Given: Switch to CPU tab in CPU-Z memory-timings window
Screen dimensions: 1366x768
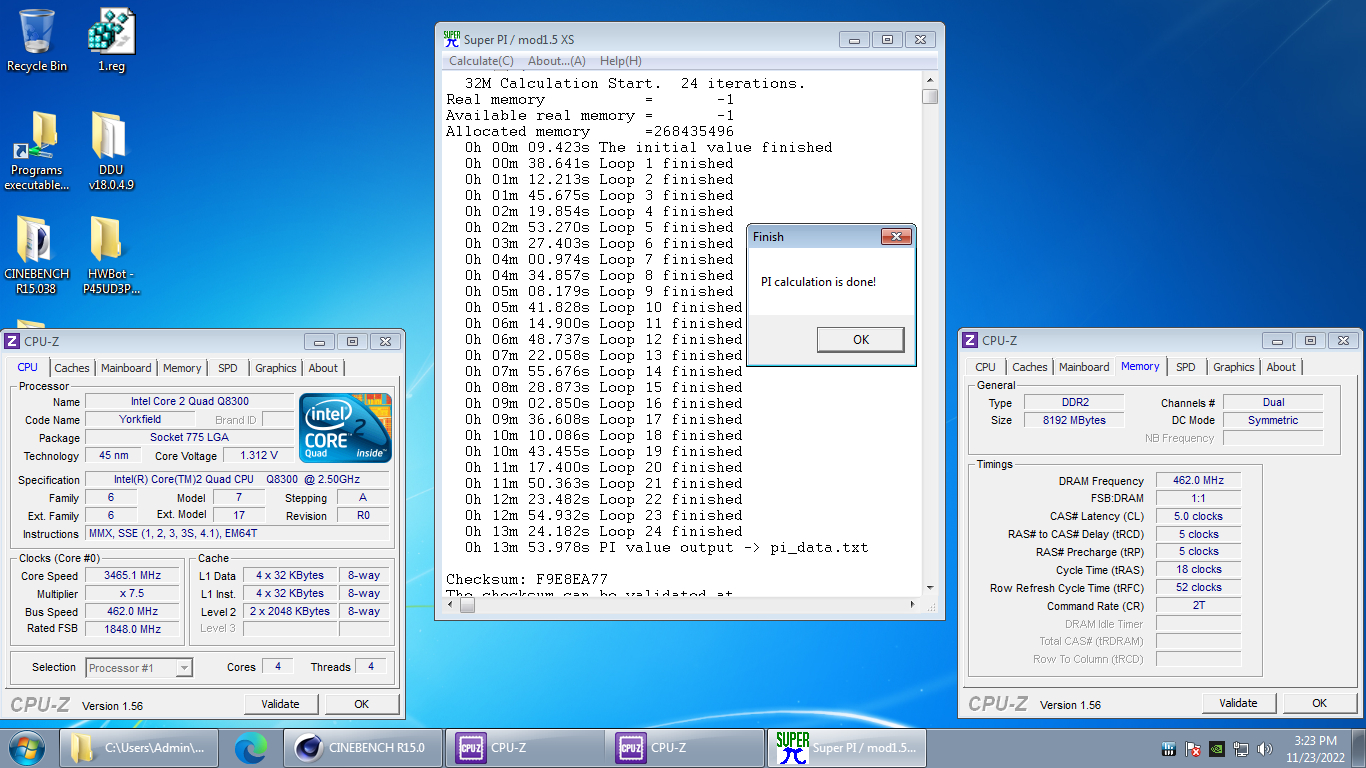Looking at the screenshot, I should 986,367.
